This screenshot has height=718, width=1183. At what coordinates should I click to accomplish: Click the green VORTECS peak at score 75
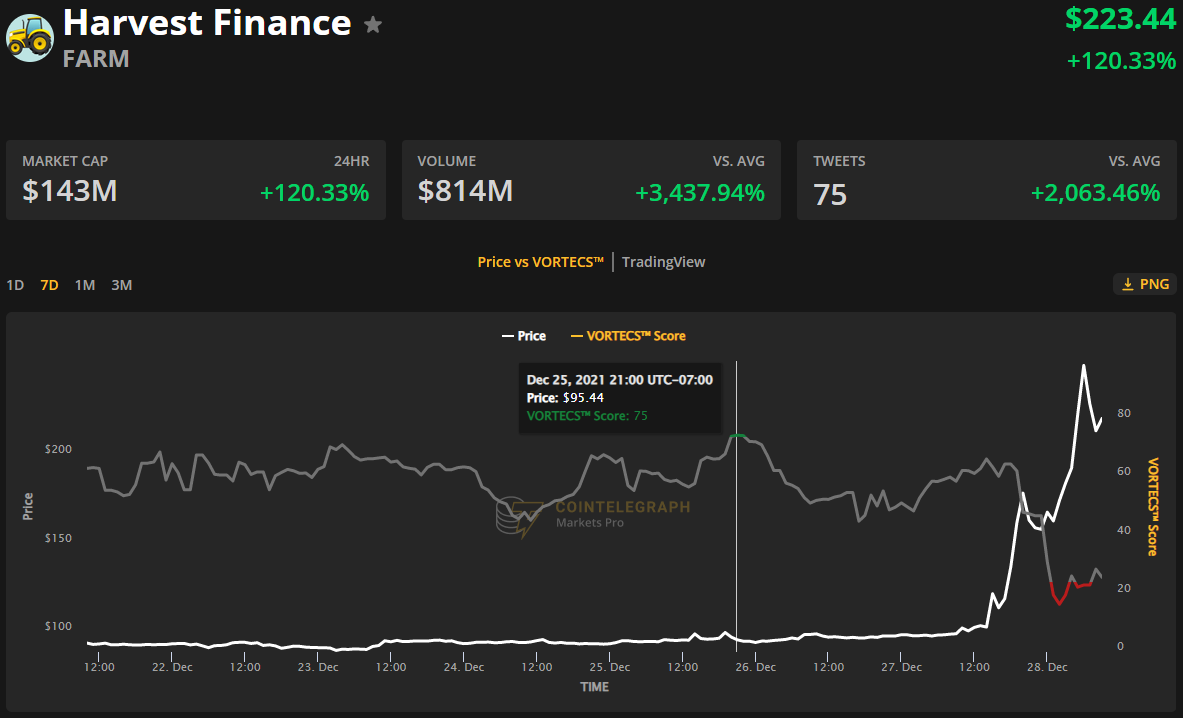coord(737,436)
